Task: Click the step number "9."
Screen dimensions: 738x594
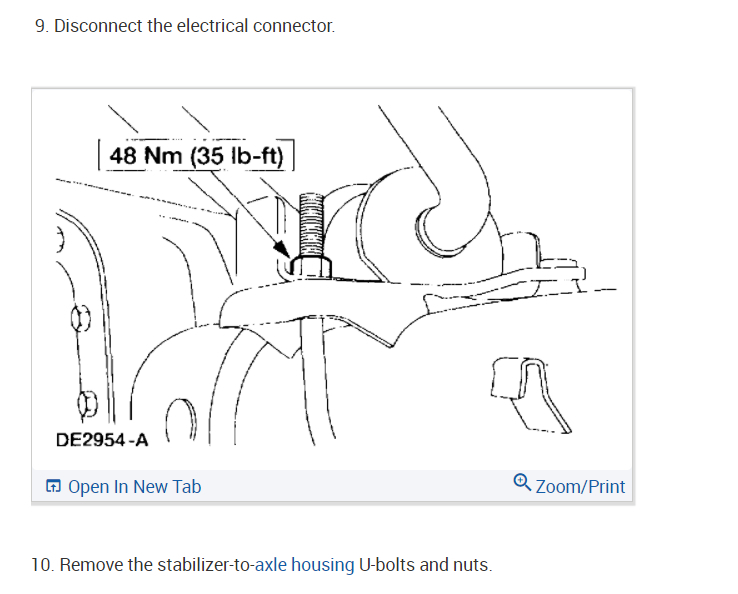Action: click(42, 26)
